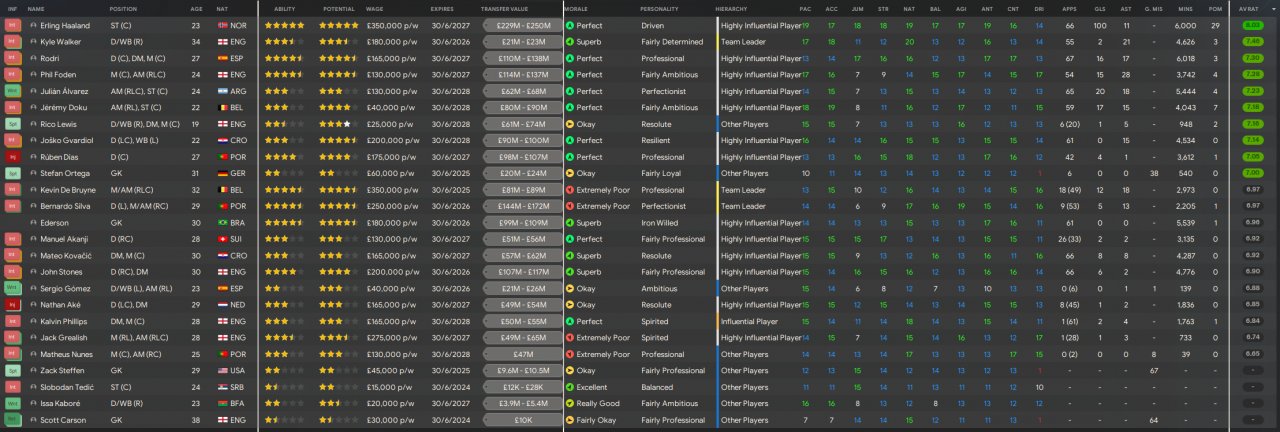Click Jérémy Doku's potential star rating
The width and height of the screenshot is (1280, 432).
[x=340, y=107]
